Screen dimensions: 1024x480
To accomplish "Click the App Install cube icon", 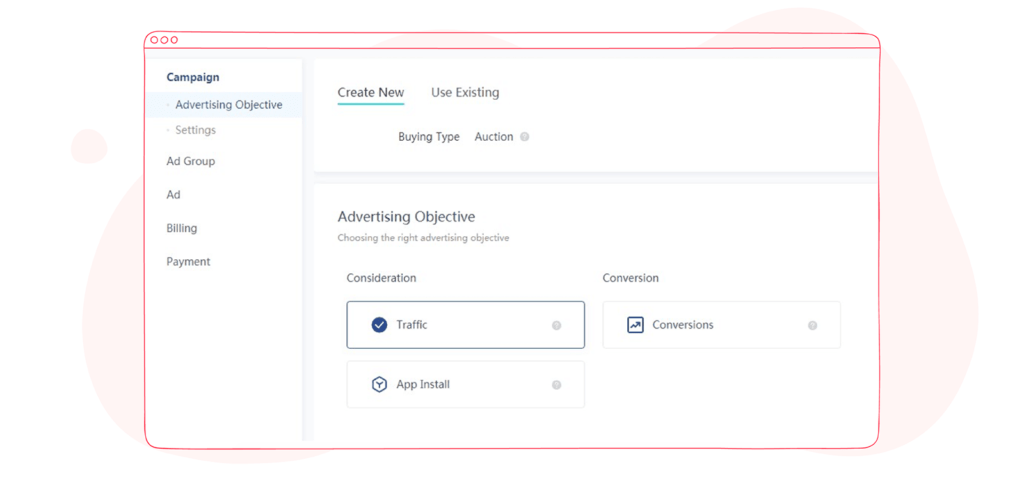I will click(x=379, y=385).
